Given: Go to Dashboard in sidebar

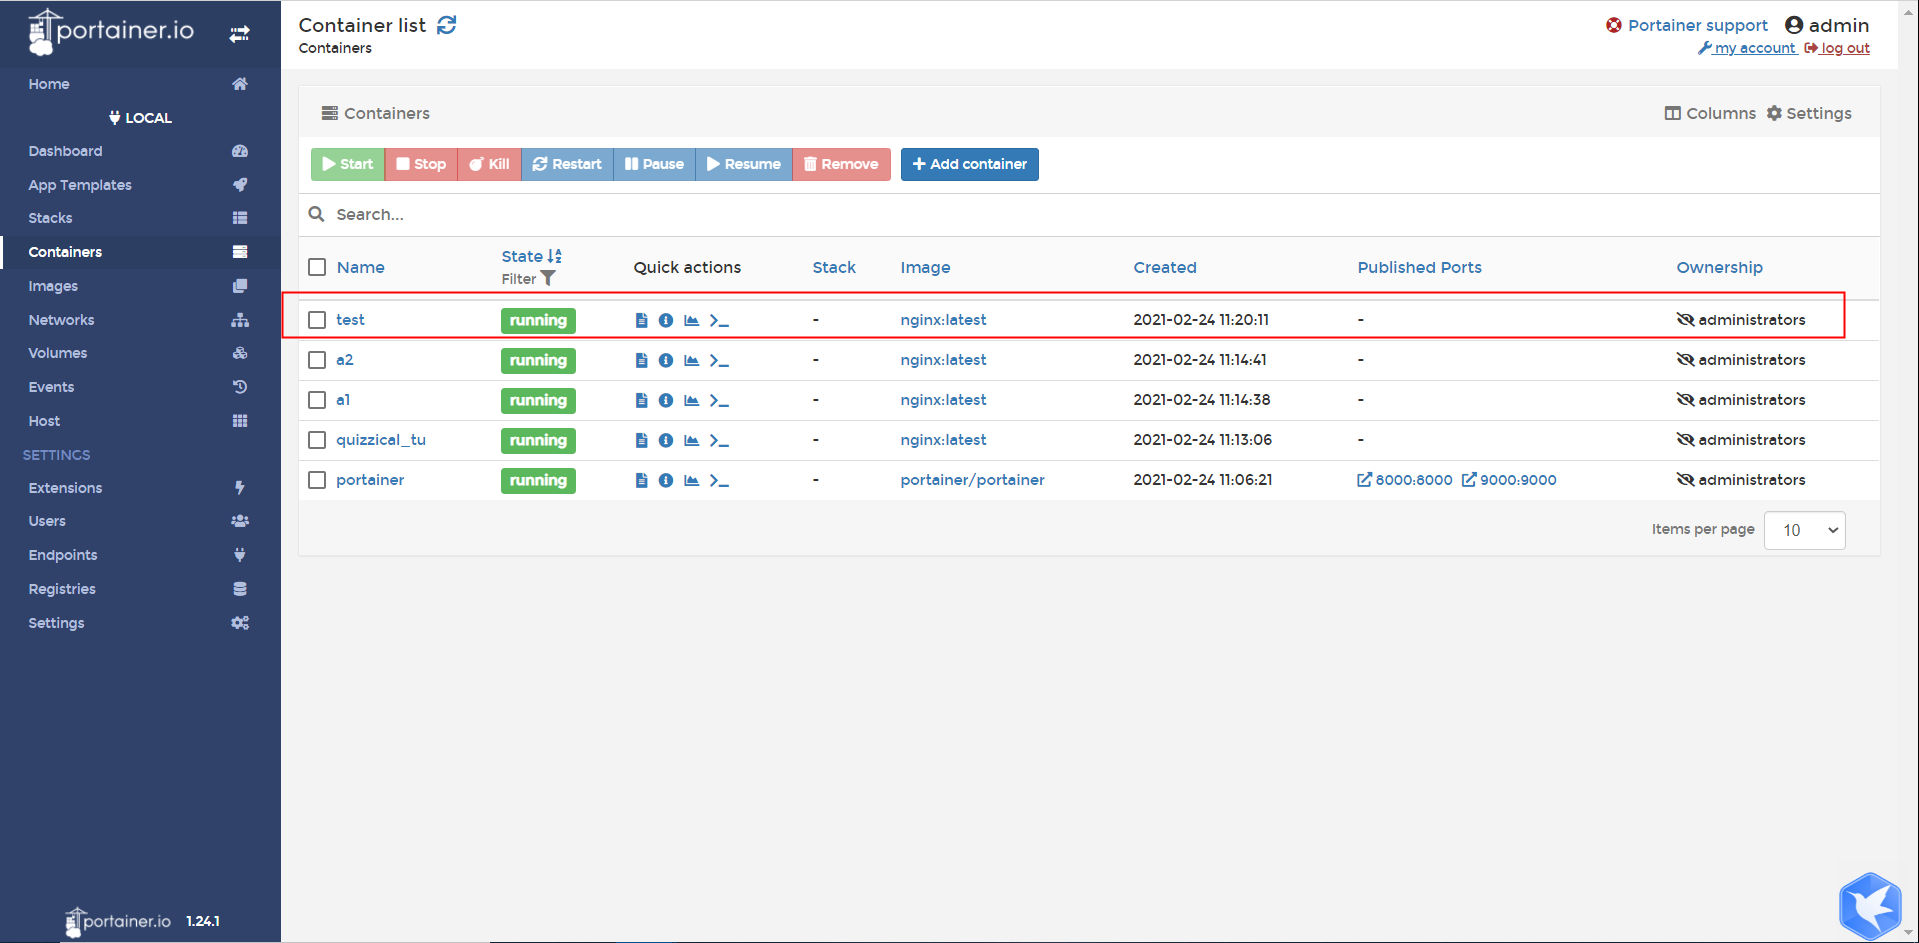Looking at the screenshot, I should [x=139, y=151].
